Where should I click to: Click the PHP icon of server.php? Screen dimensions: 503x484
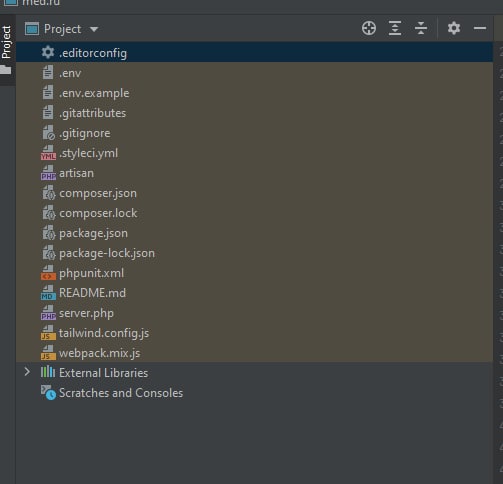(x=48, y=313)
